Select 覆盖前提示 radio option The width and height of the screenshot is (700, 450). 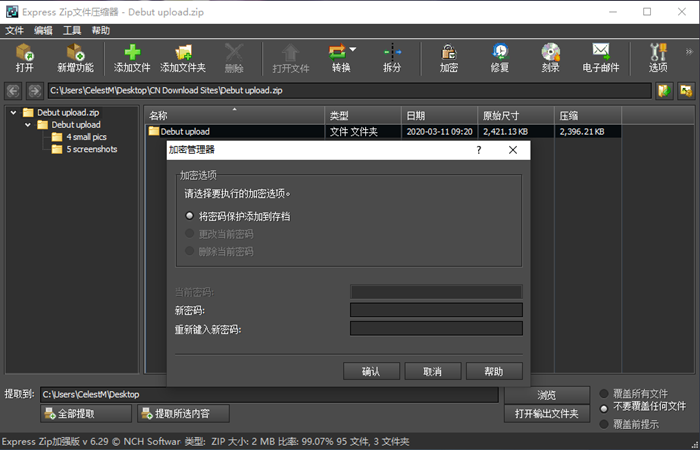(x=604, y=424)
